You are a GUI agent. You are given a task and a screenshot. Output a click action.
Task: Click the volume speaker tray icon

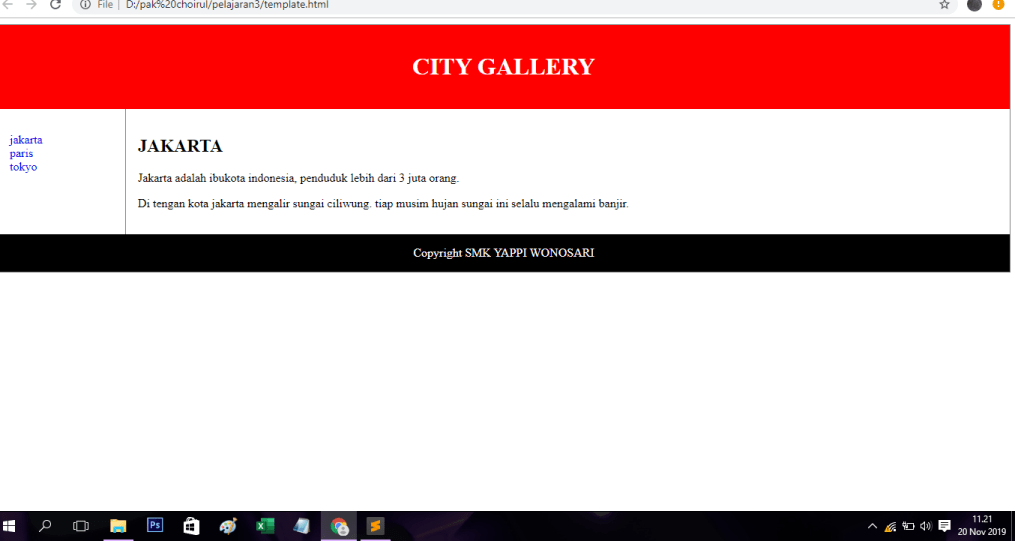pyautogui.click(x=925, y=526)
